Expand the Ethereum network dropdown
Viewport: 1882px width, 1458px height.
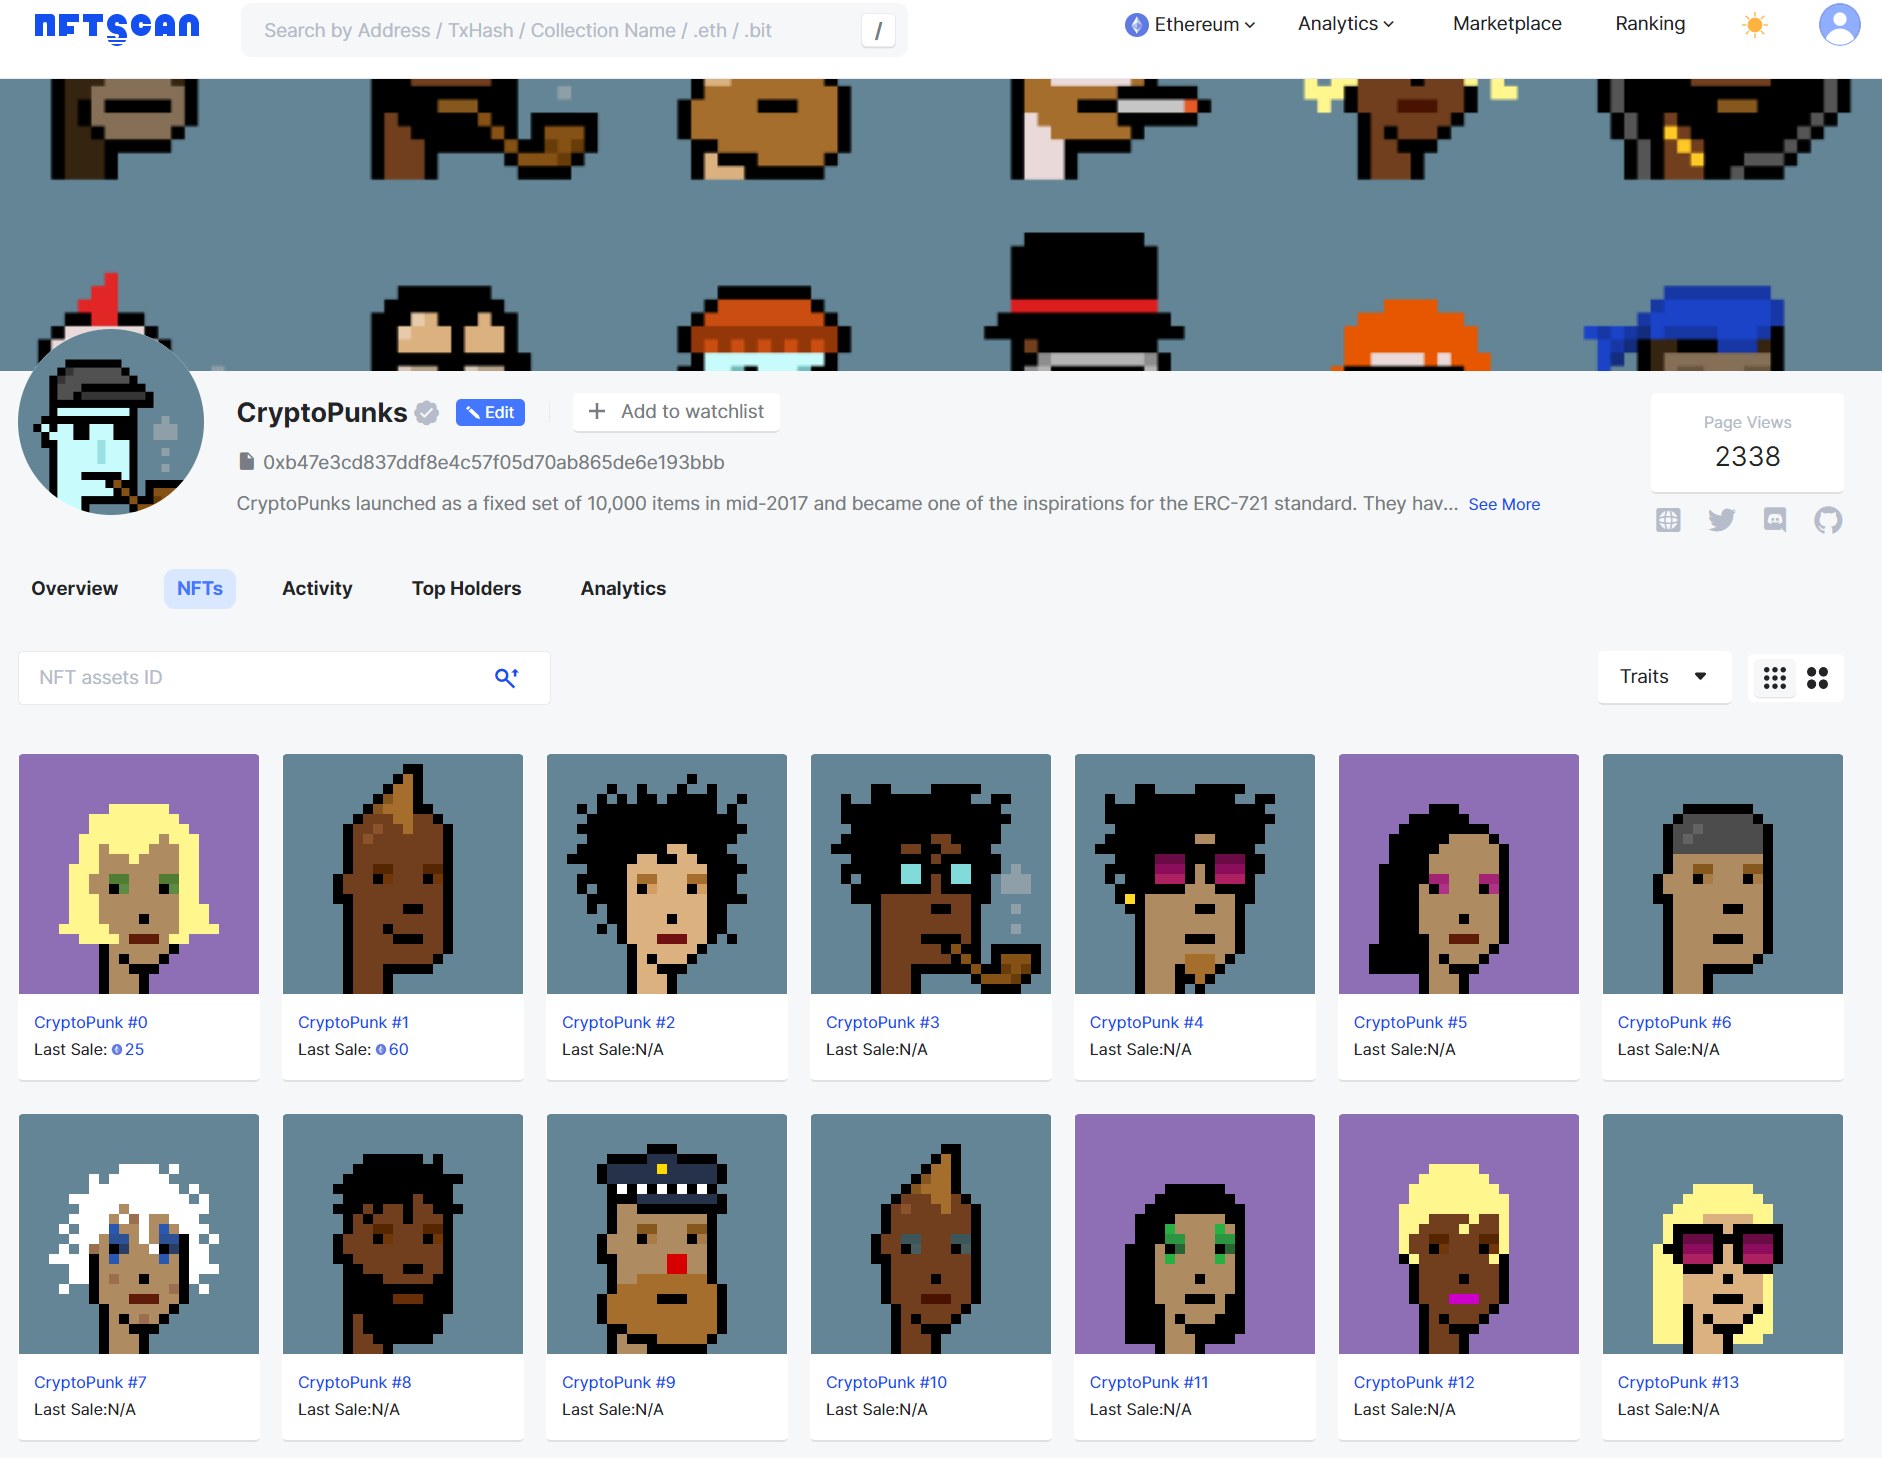tap(1190, 25)
